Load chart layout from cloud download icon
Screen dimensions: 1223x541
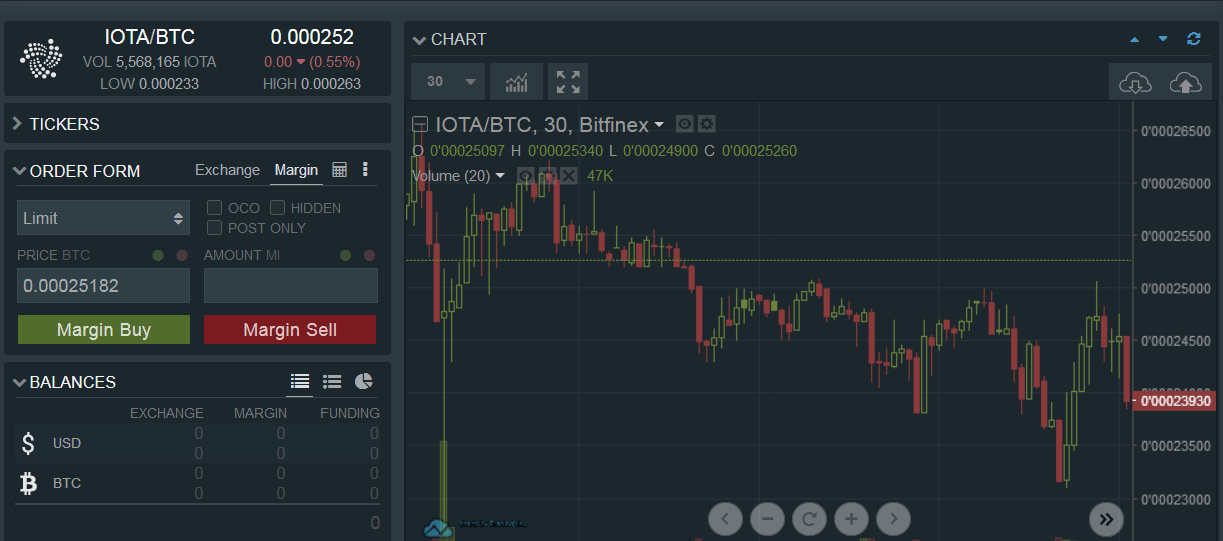click(1136, 82)
